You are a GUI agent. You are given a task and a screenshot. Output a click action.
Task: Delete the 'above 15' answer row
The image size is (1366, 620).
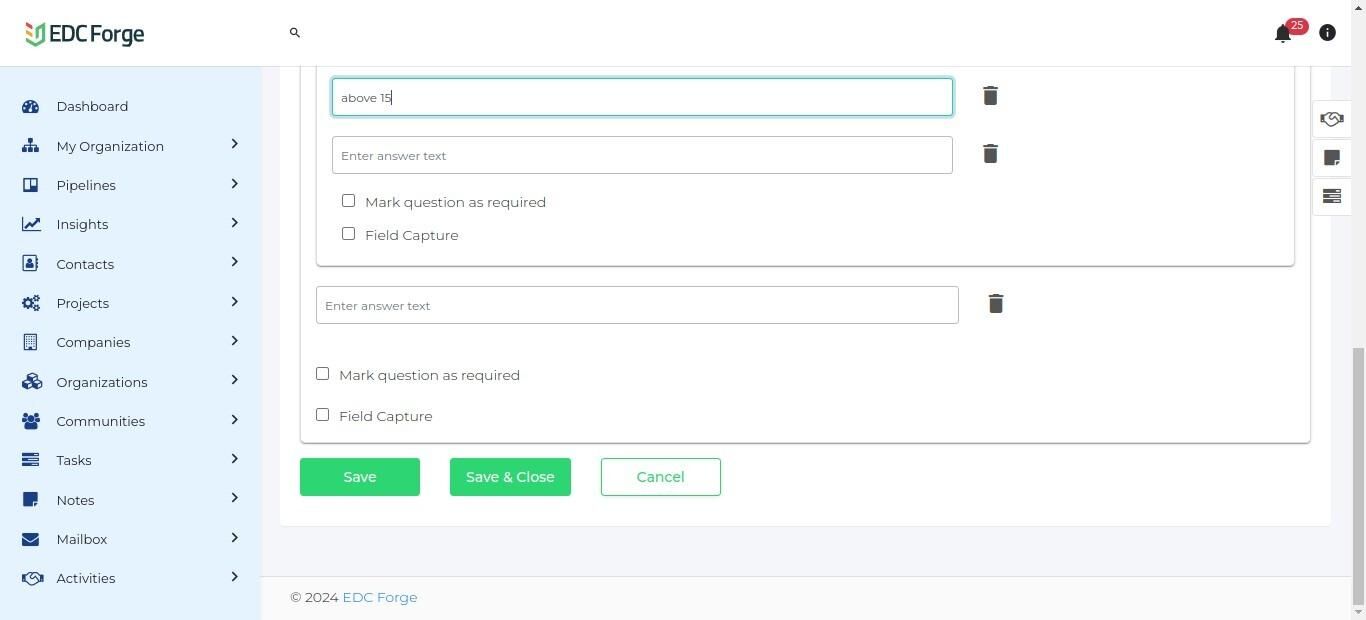(990, 96)
